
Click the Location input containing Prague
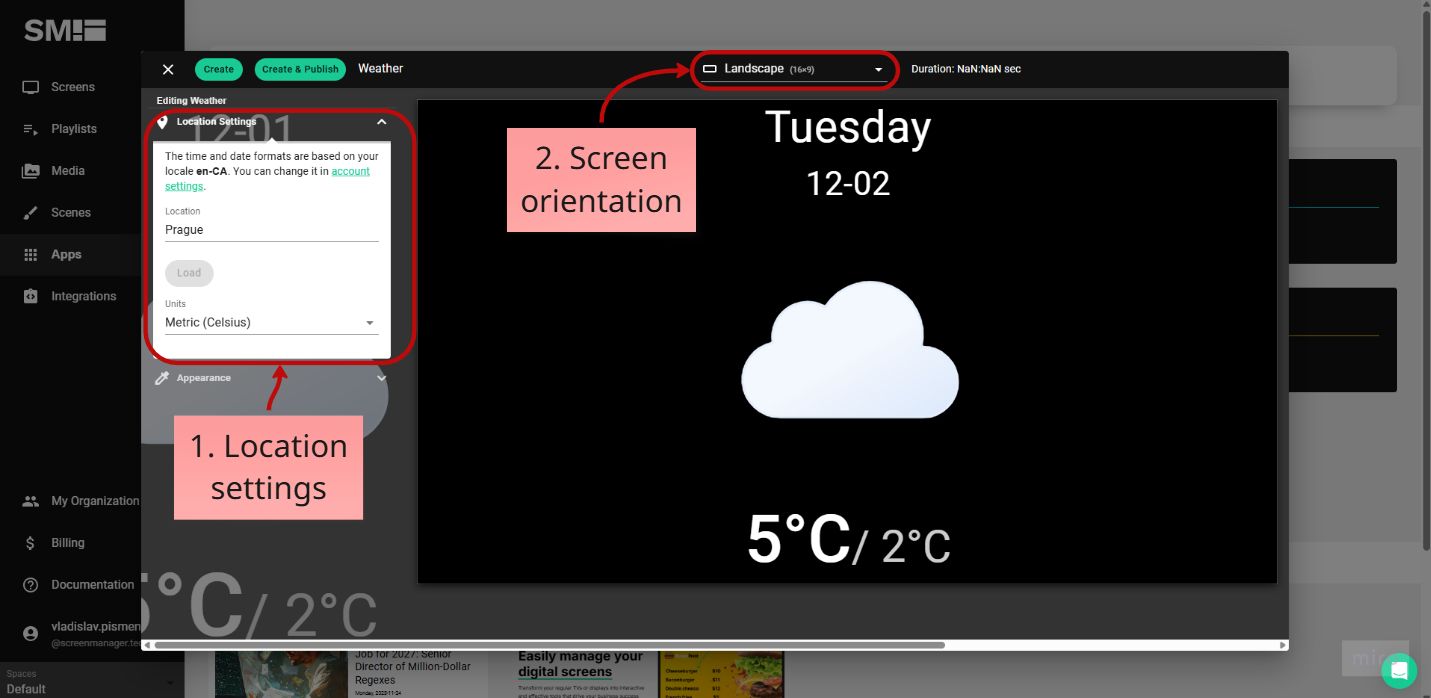coord(271,229)
